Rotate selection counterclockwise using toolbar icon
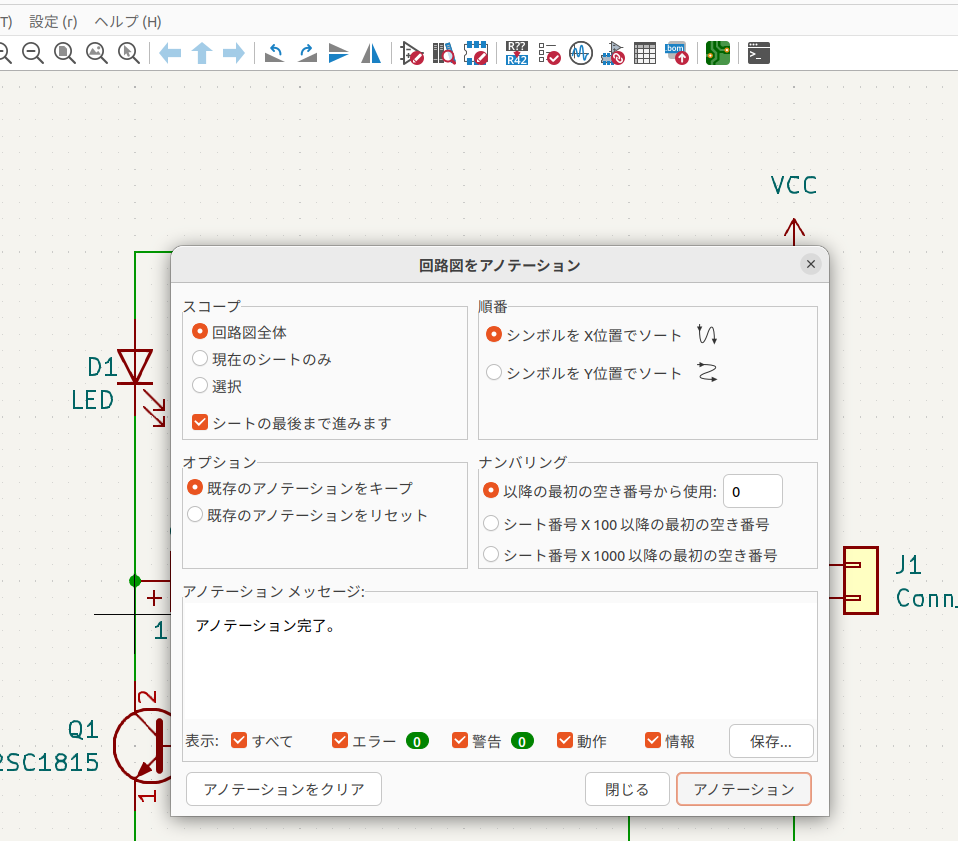 [x=275, y=54]
